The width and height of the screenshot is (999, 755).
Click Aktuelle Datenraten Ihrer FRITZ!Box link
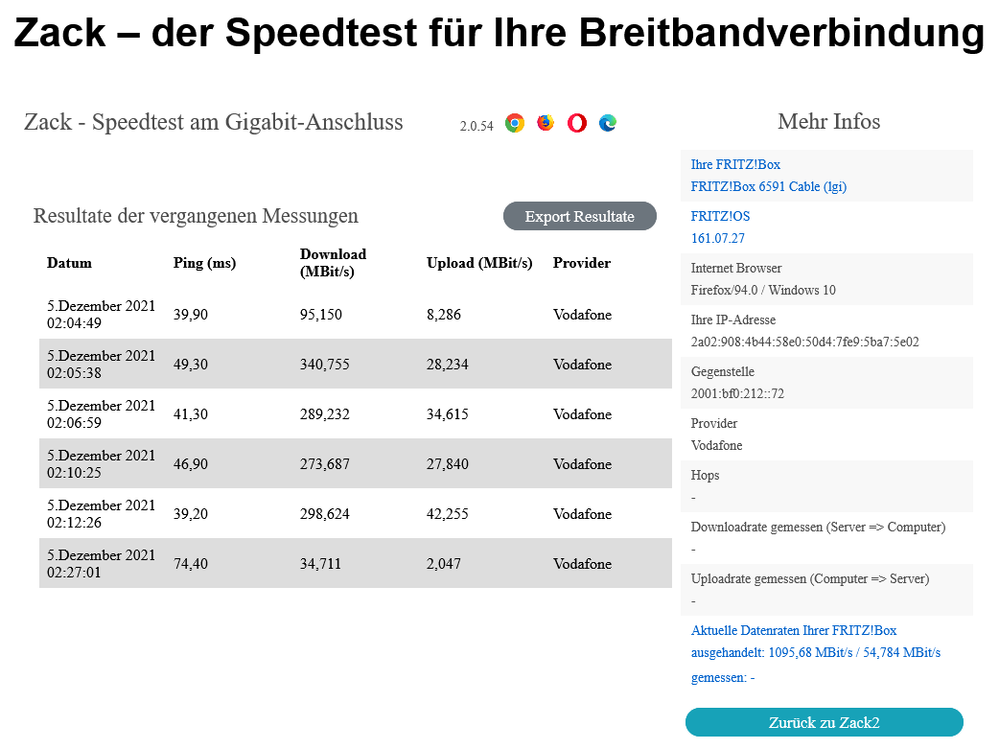794,630
